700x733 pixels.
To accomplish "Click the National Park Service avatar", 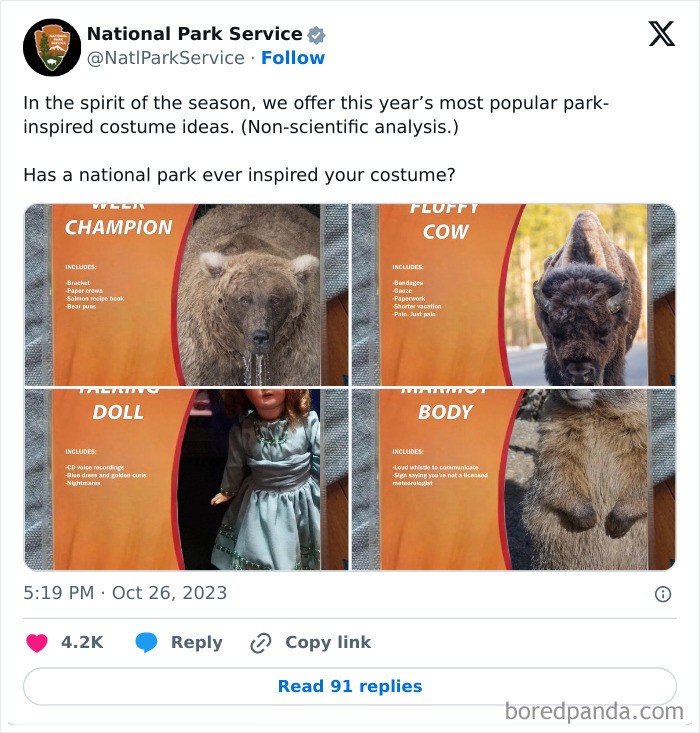I will click(52, 47).
